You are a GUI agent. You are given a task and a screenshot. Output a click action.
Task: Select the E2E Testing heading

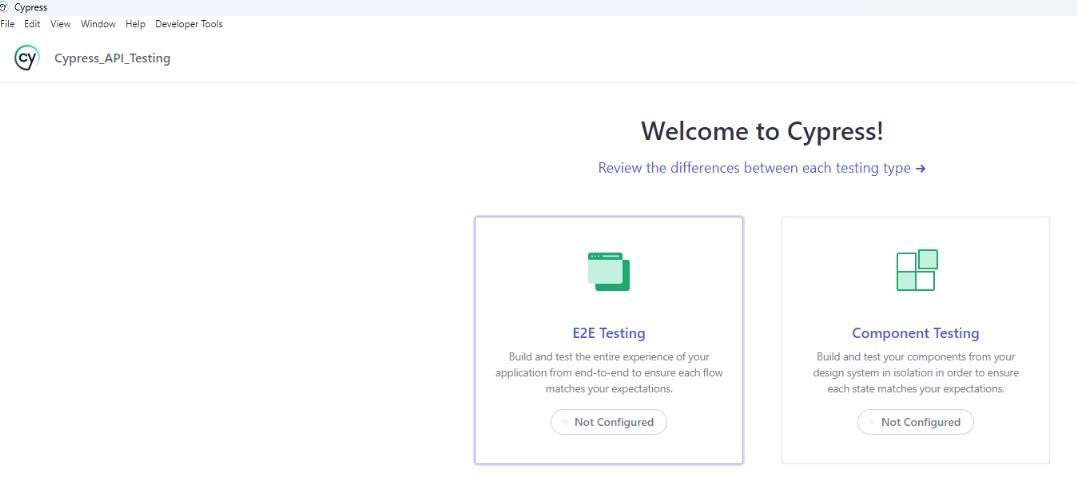coord(609,333)
